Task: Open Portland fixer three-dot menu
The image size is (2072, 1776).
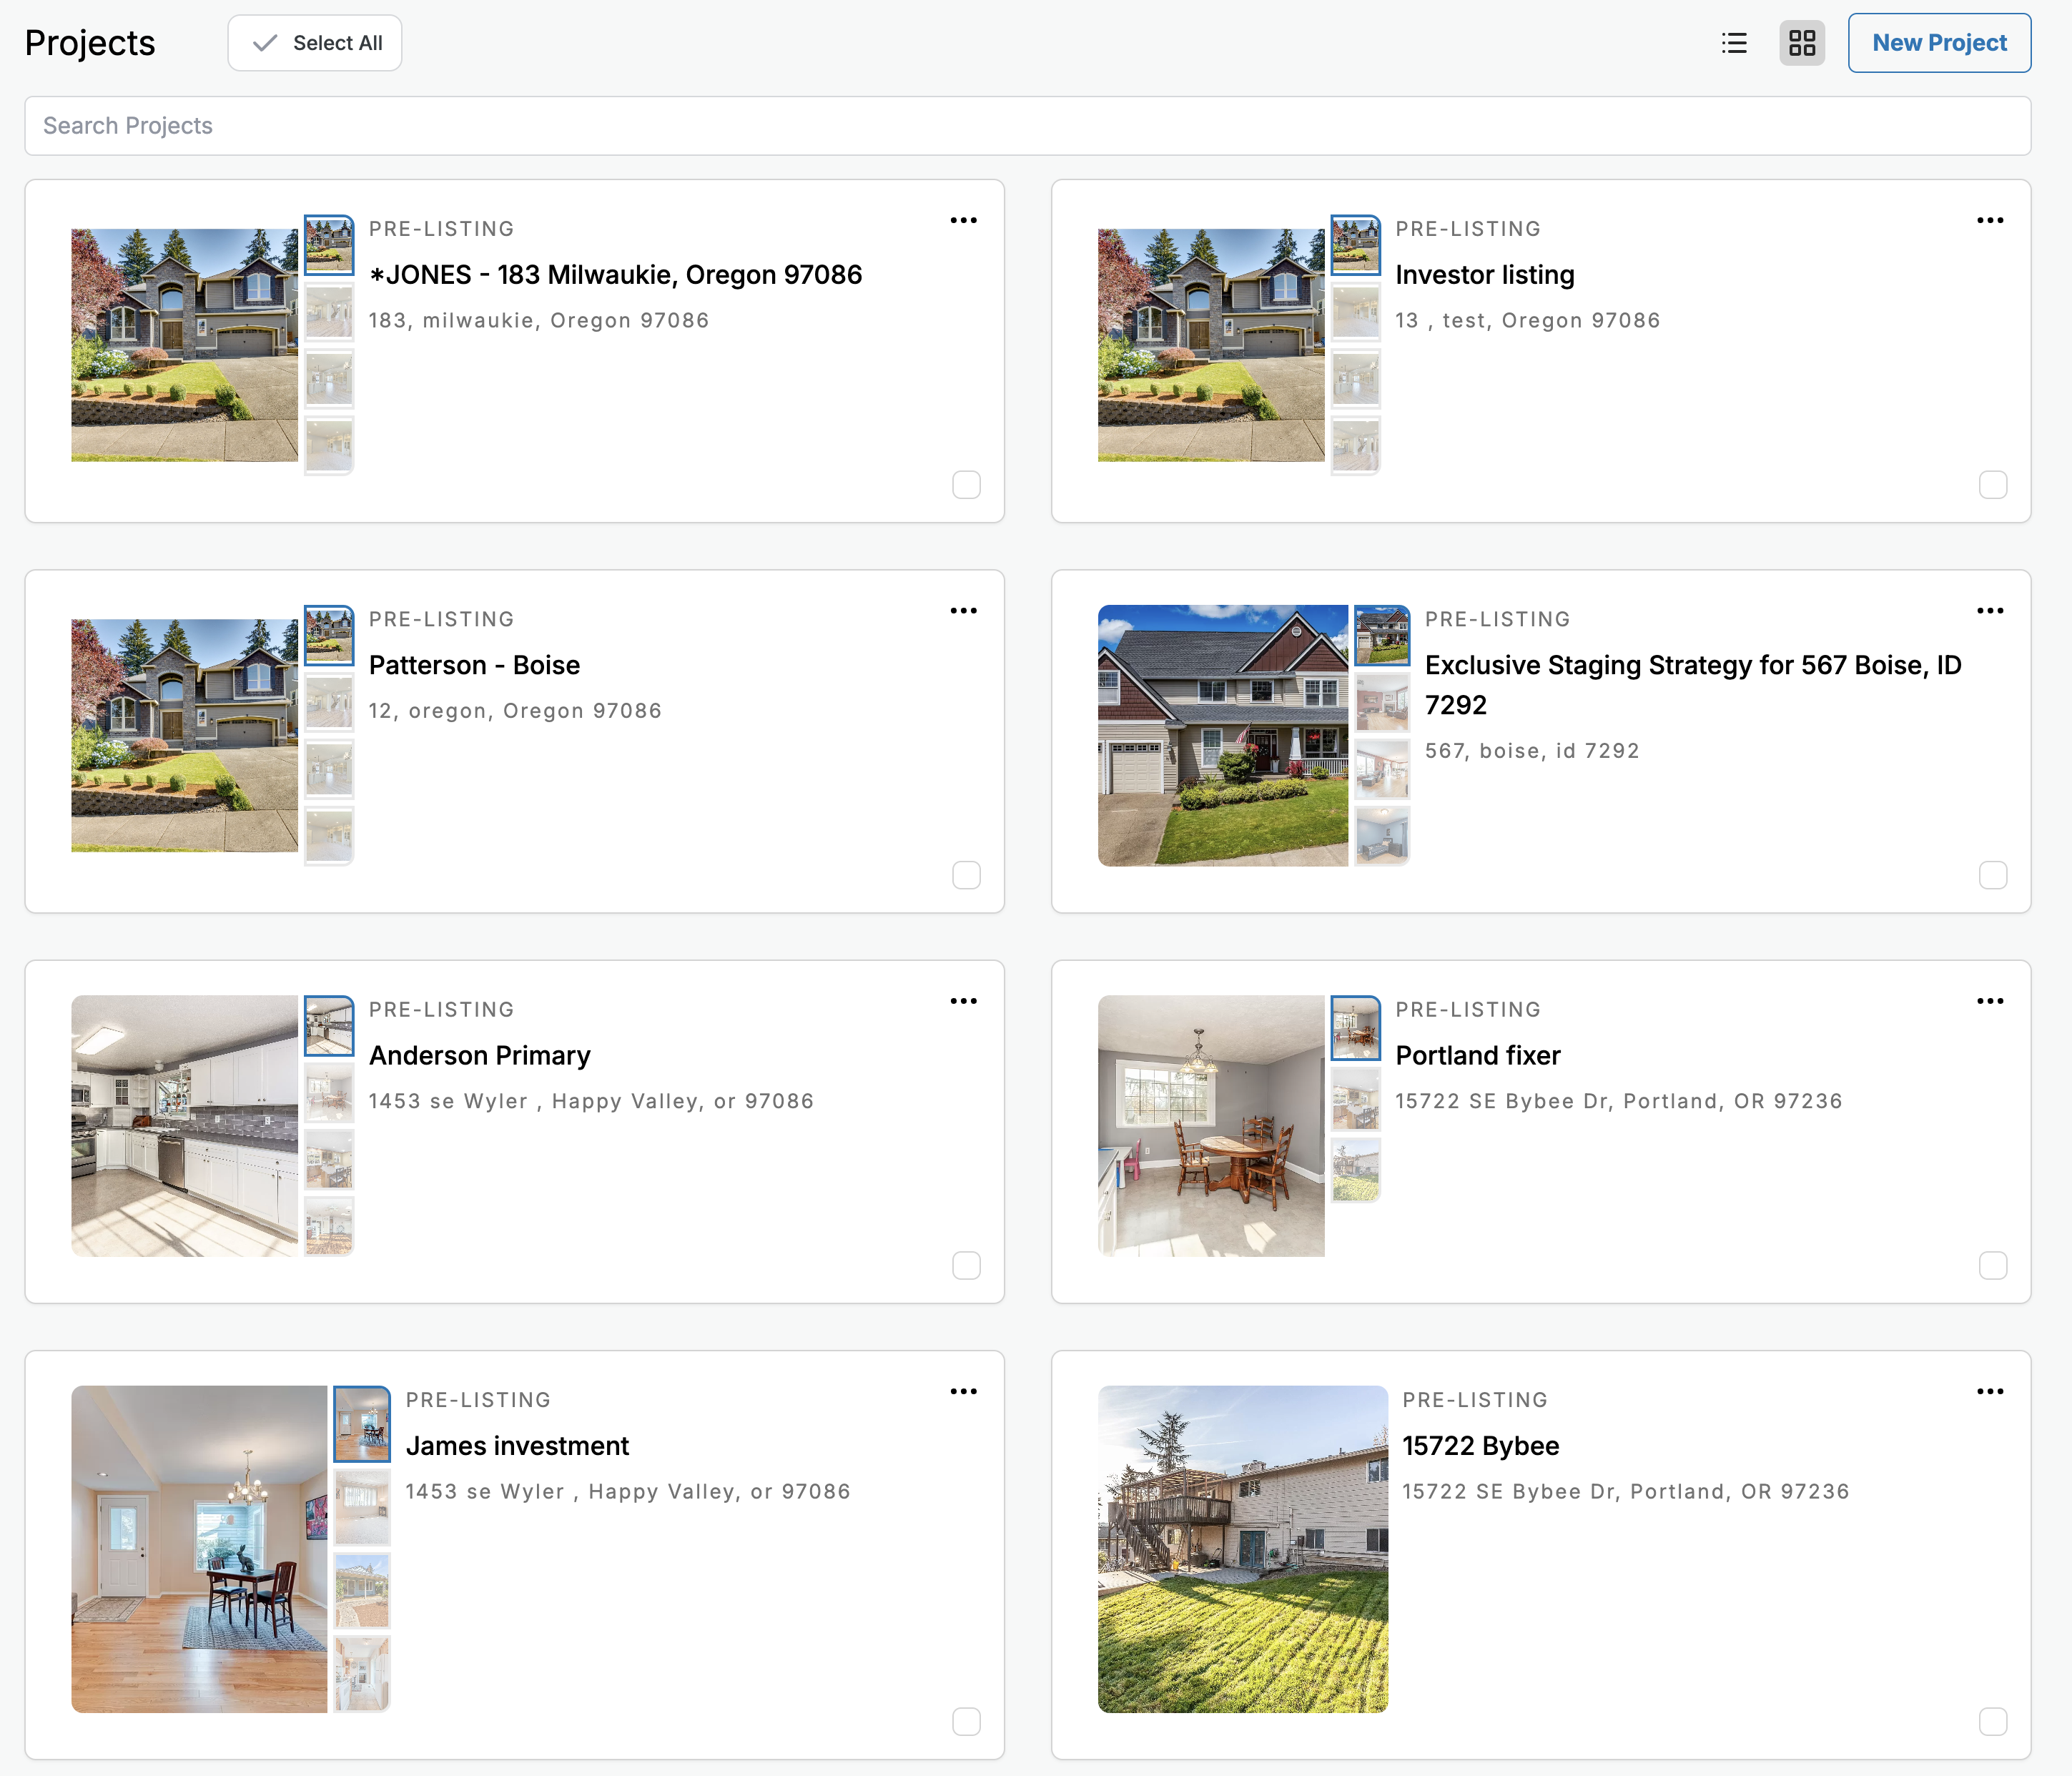Action: tap(1989, 1001)
